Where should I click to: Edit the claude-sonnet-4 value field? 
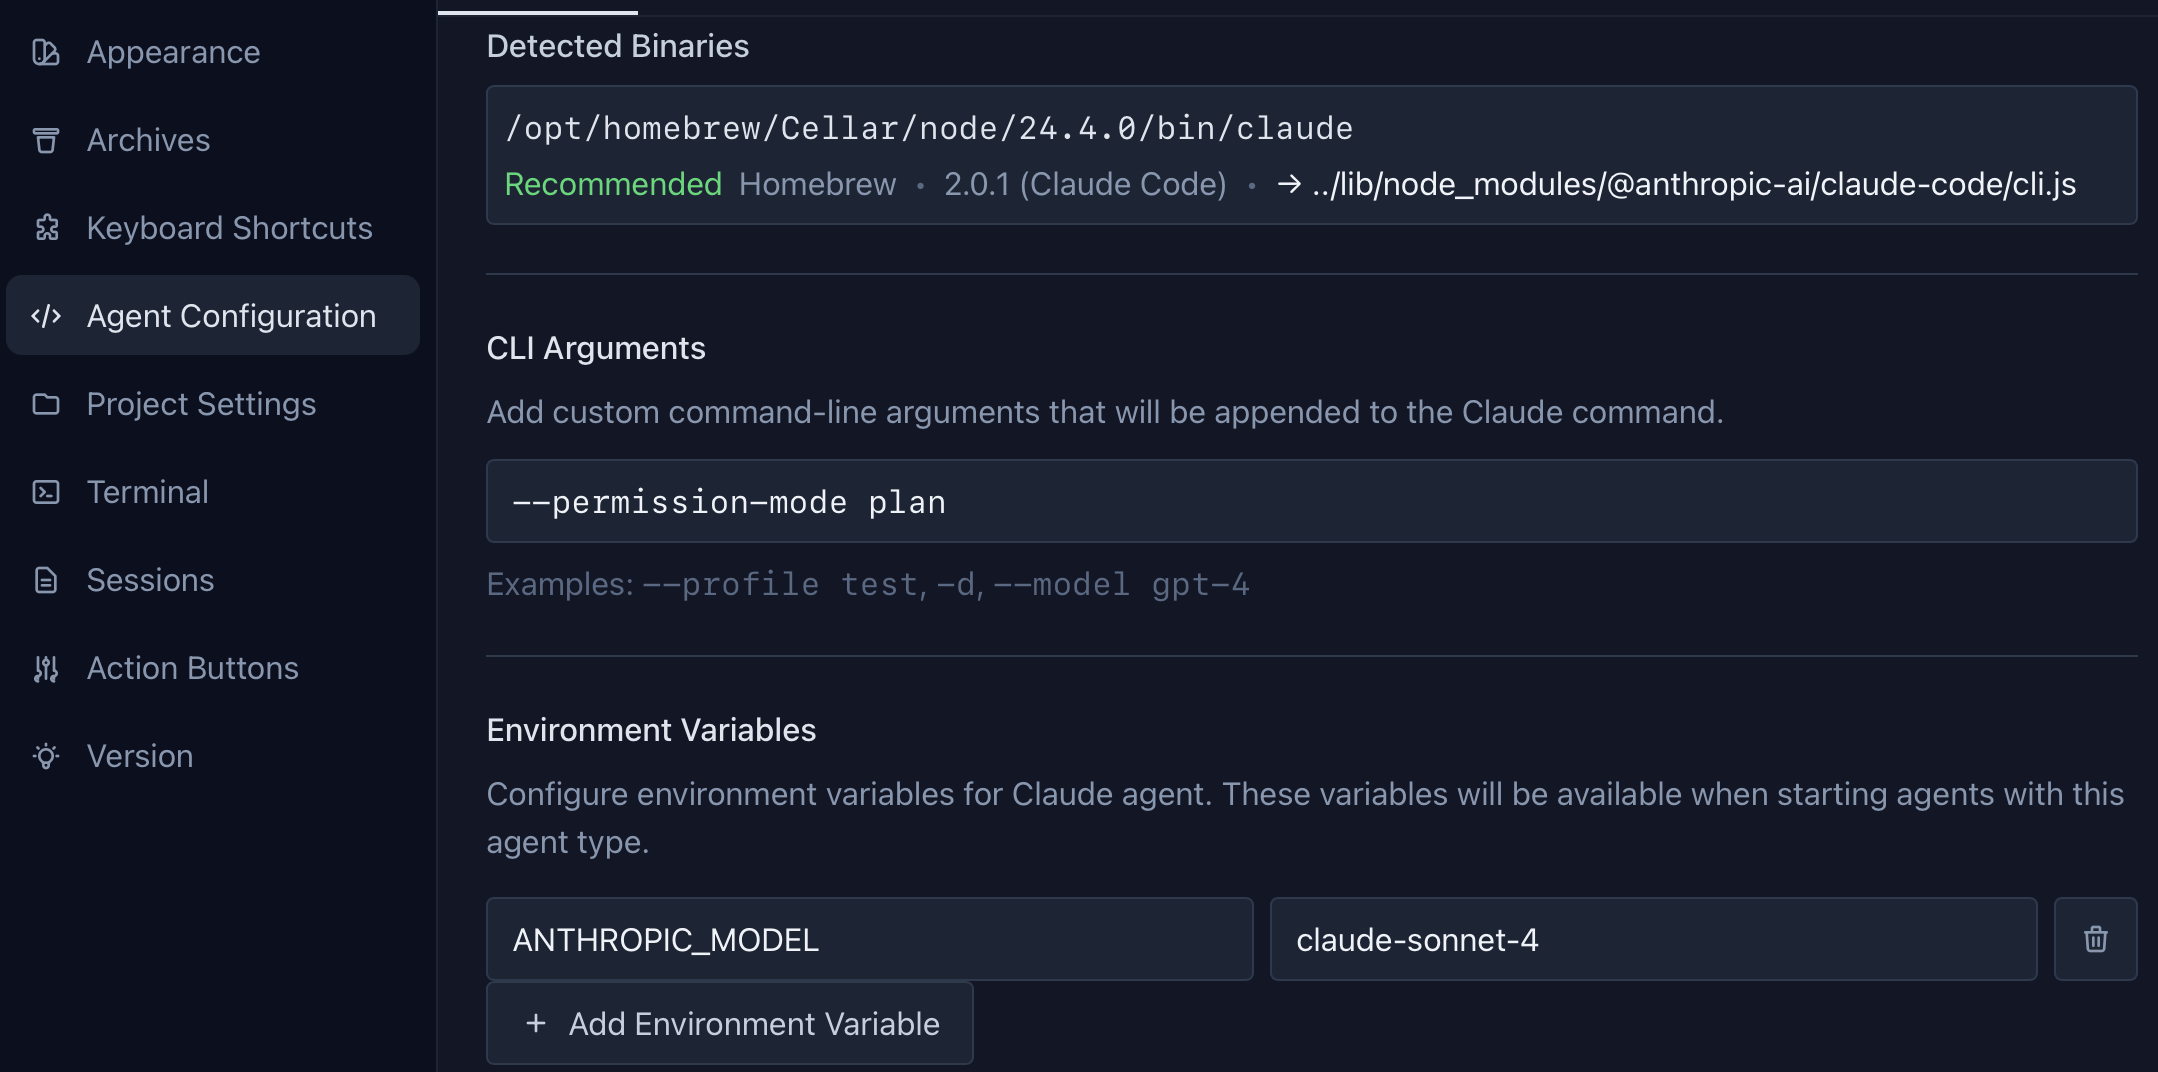pyautogui.click(x=1652, y=938)
